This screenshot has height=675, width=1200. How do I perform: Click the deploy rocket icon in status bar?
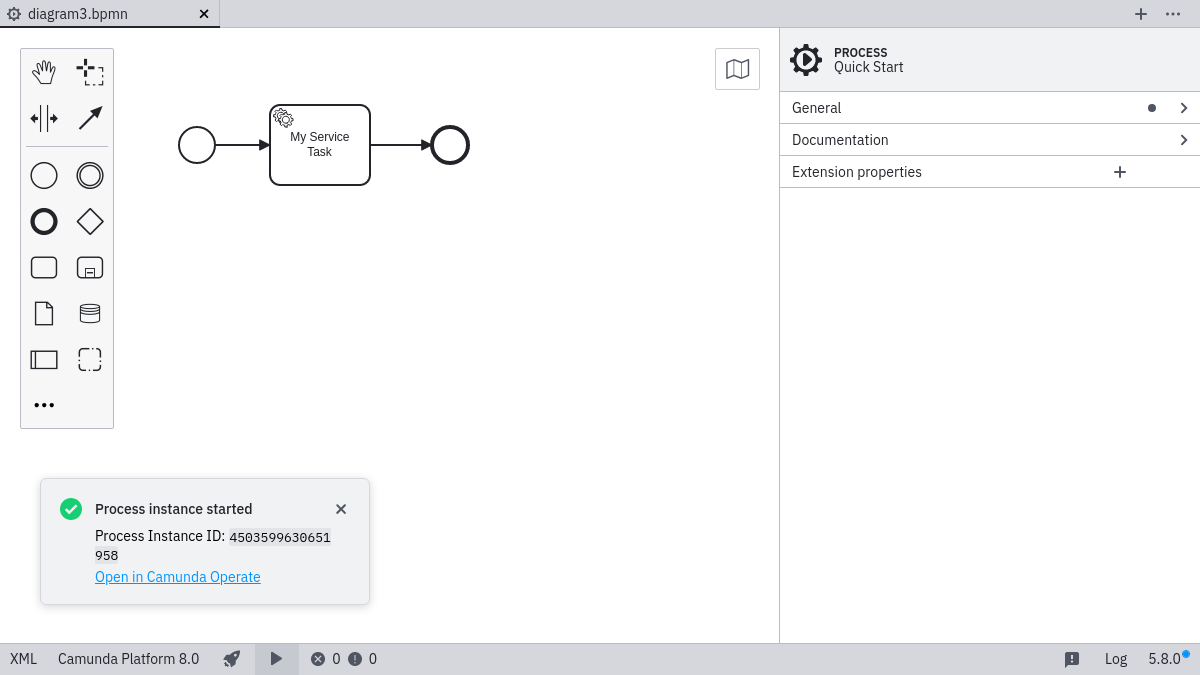point(231,659)
